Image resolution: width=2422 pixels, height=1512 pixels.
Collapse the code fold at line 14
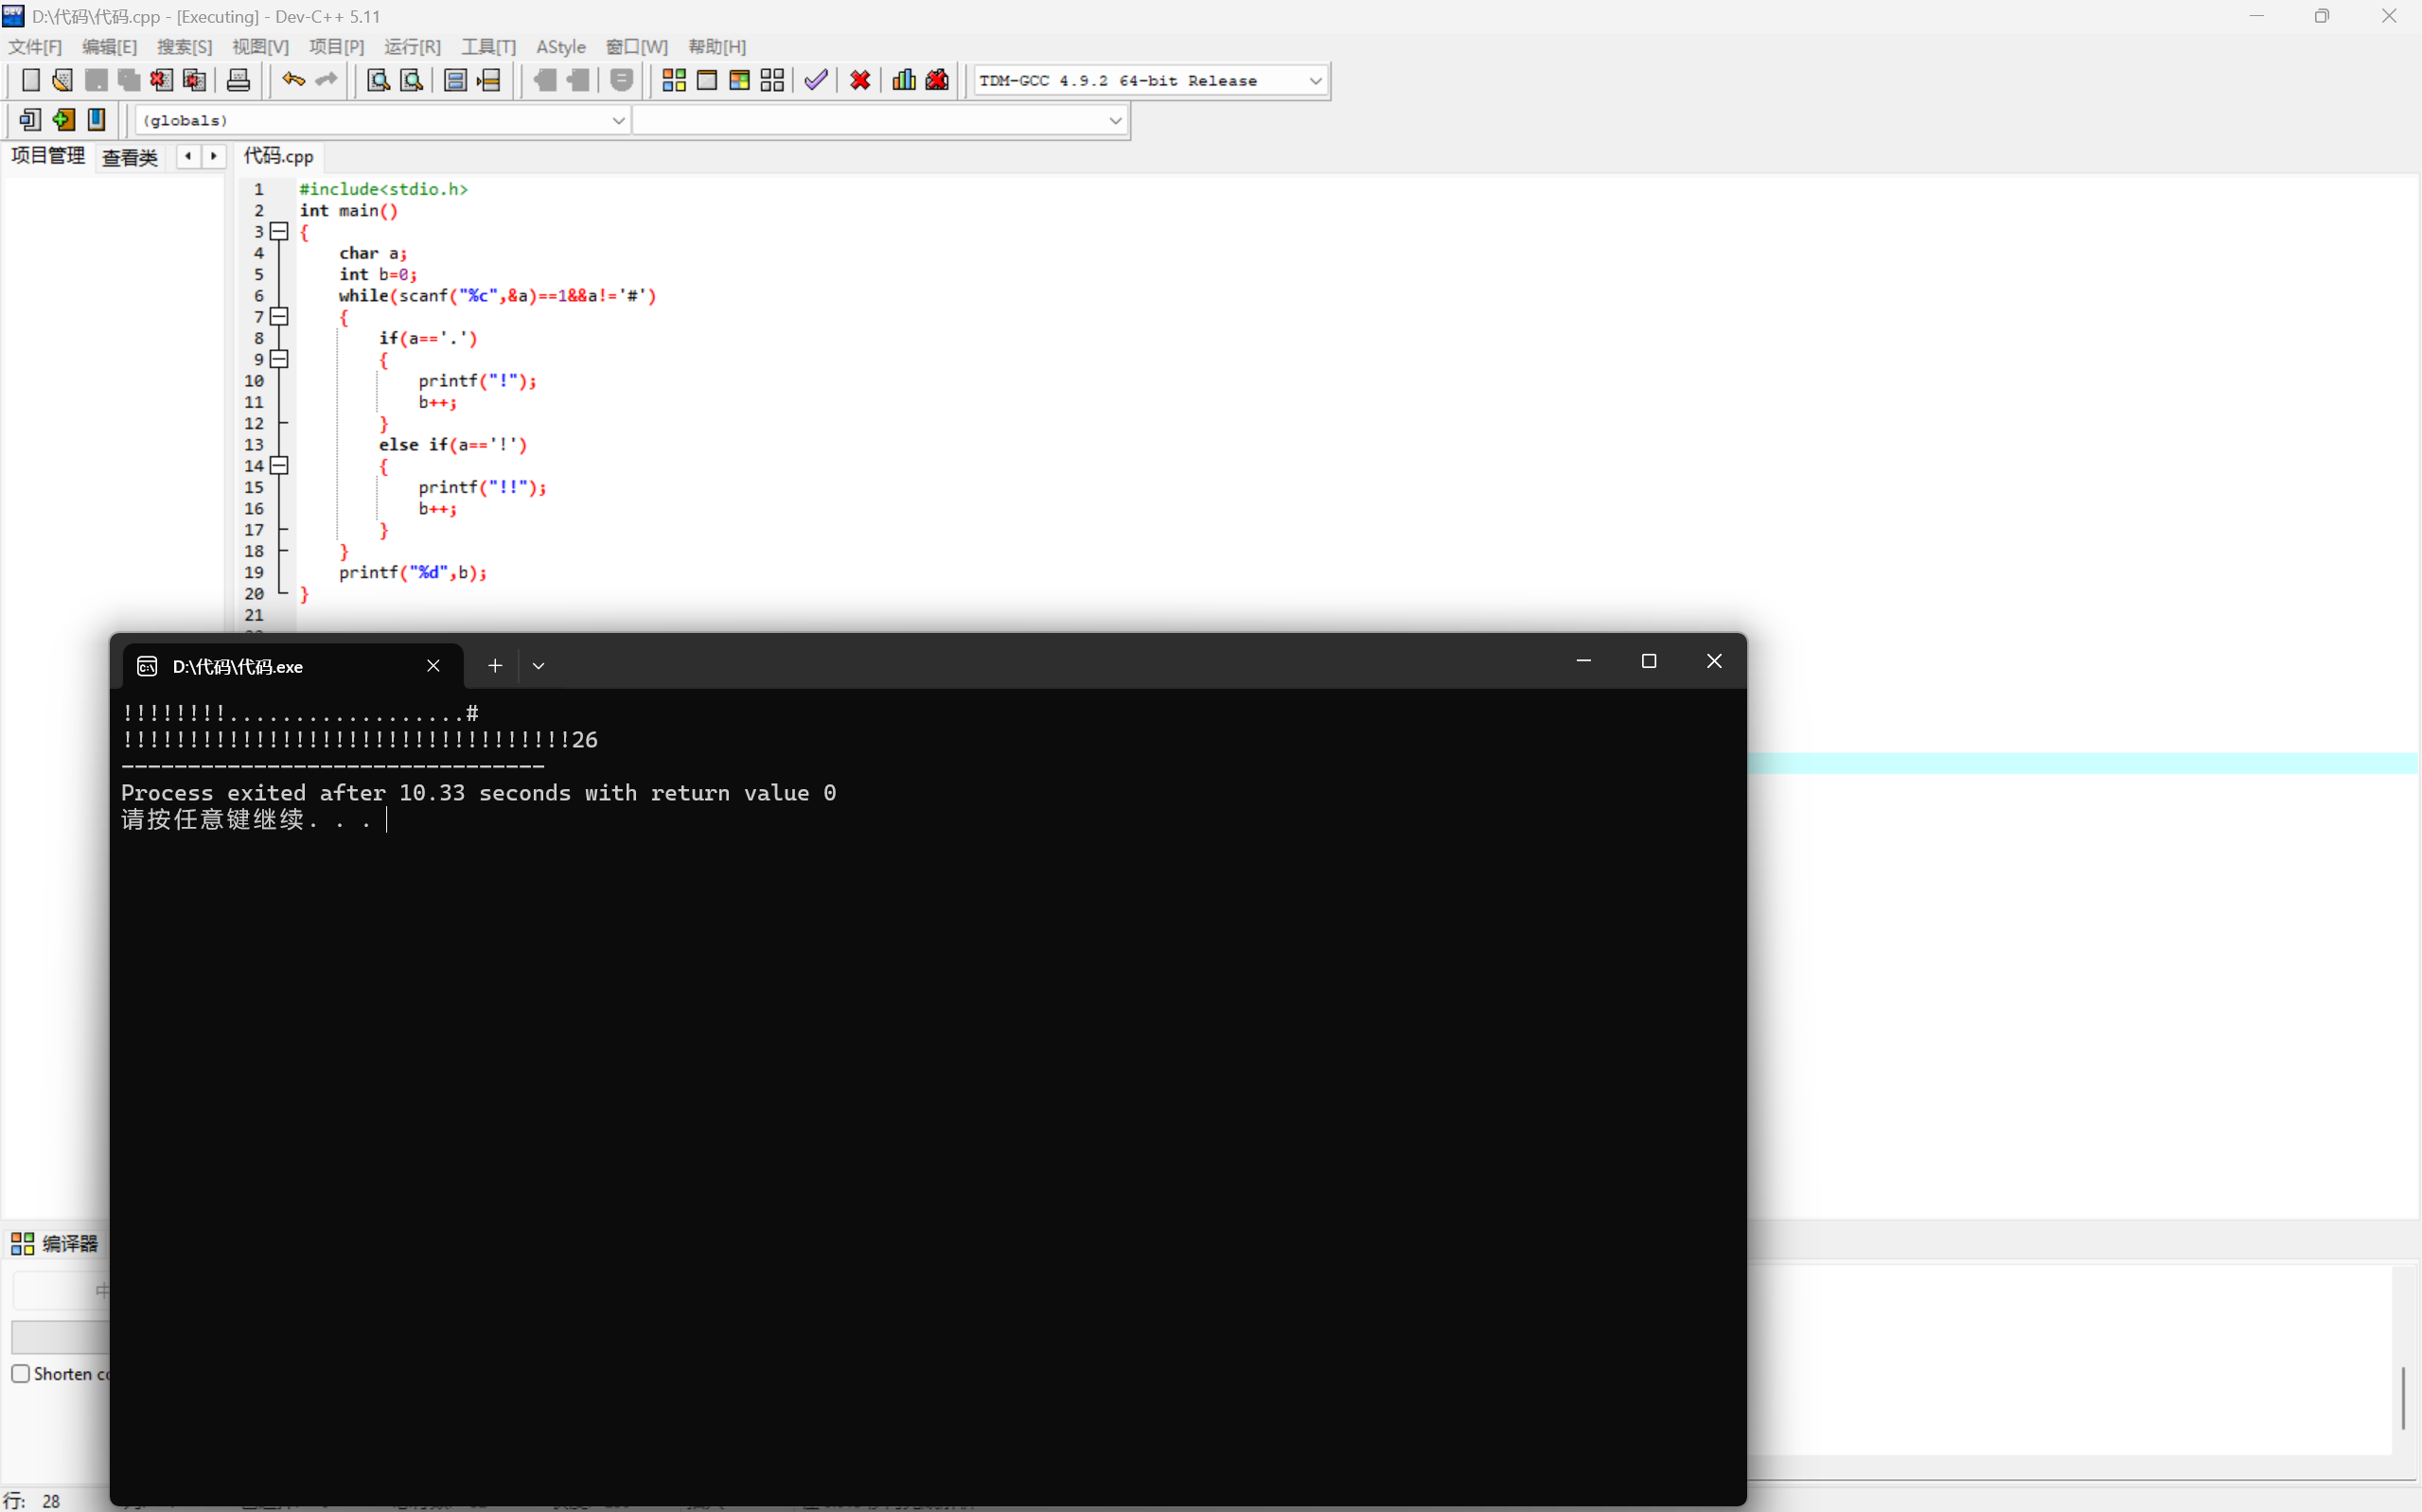(280, 466)
